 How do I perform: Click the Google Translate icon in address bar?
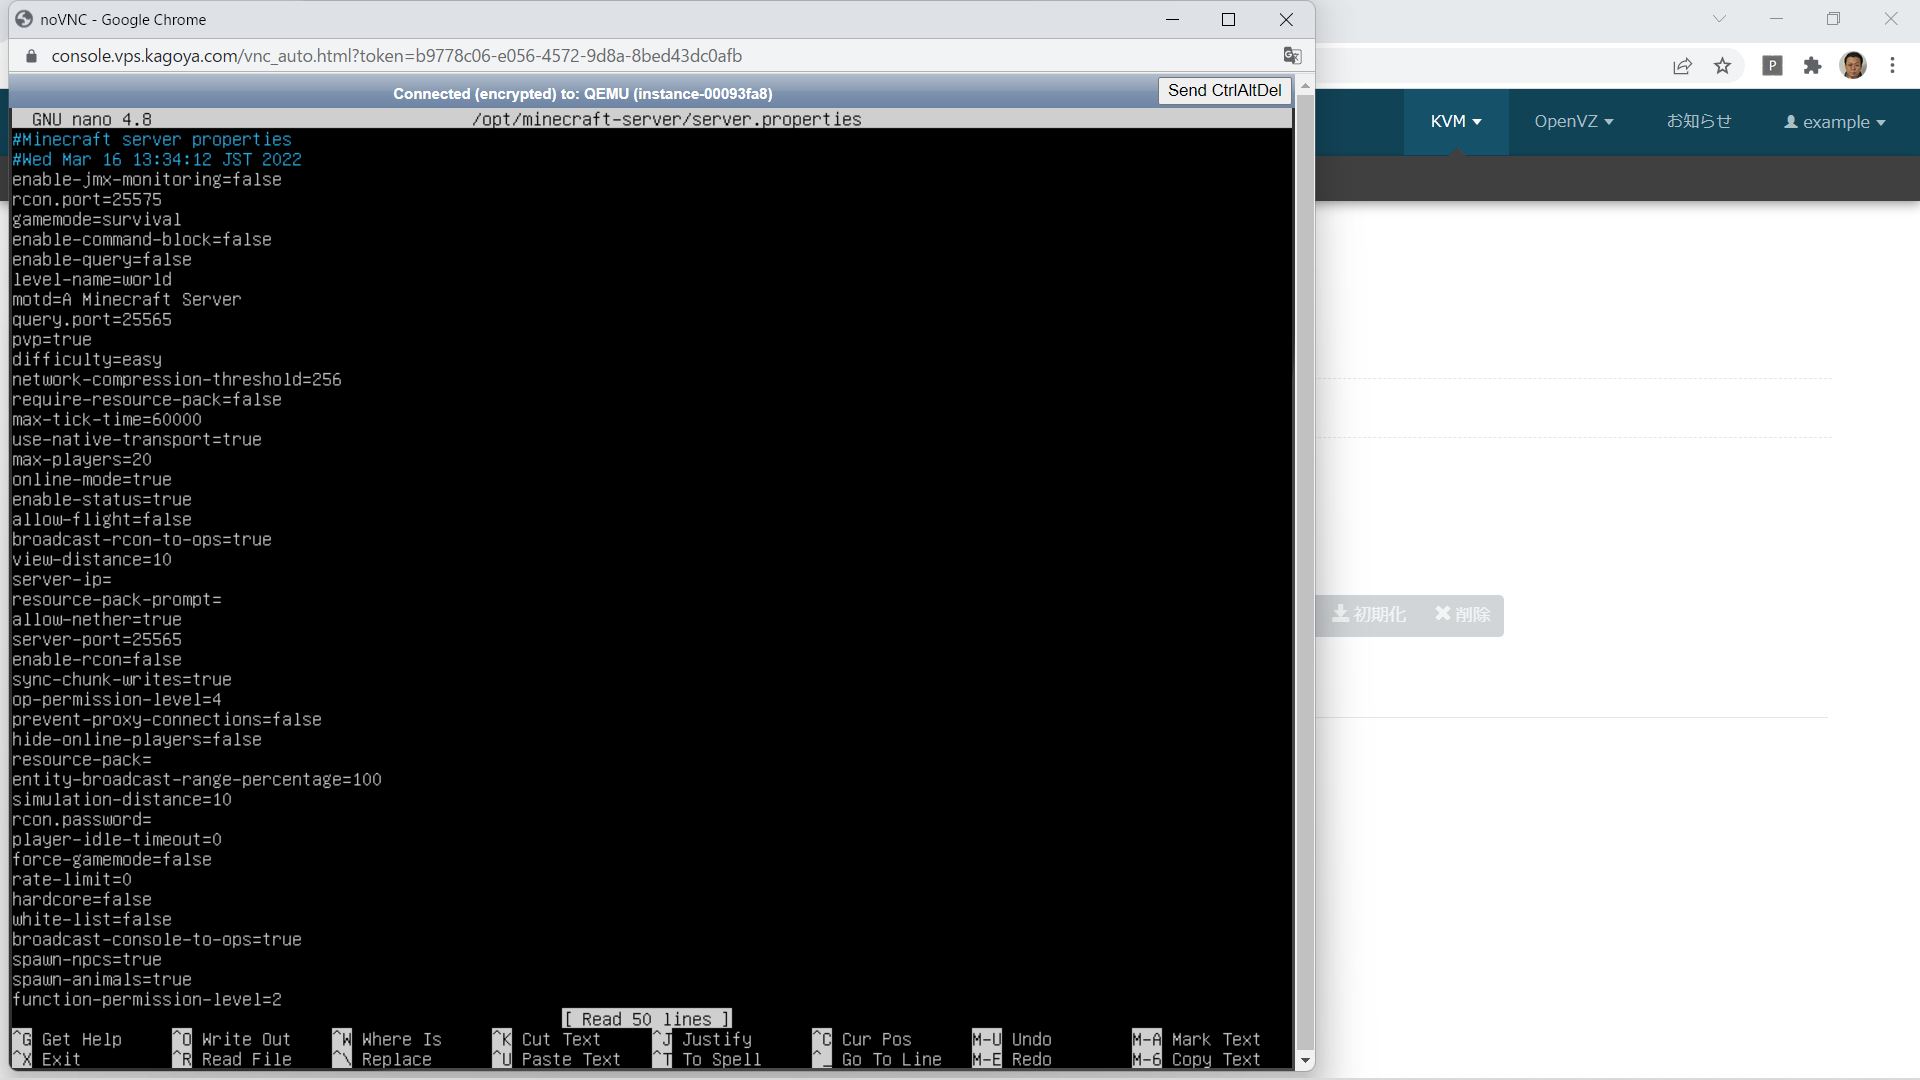[1292, 56]
